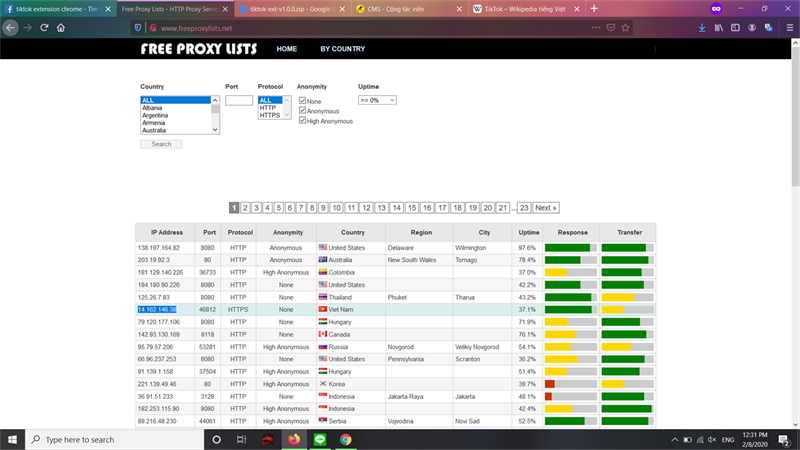The height and width of the screenshot is (450, 800).
Task: Toggle the High Anonymous checkbox
Action: [x=303, y=120]
